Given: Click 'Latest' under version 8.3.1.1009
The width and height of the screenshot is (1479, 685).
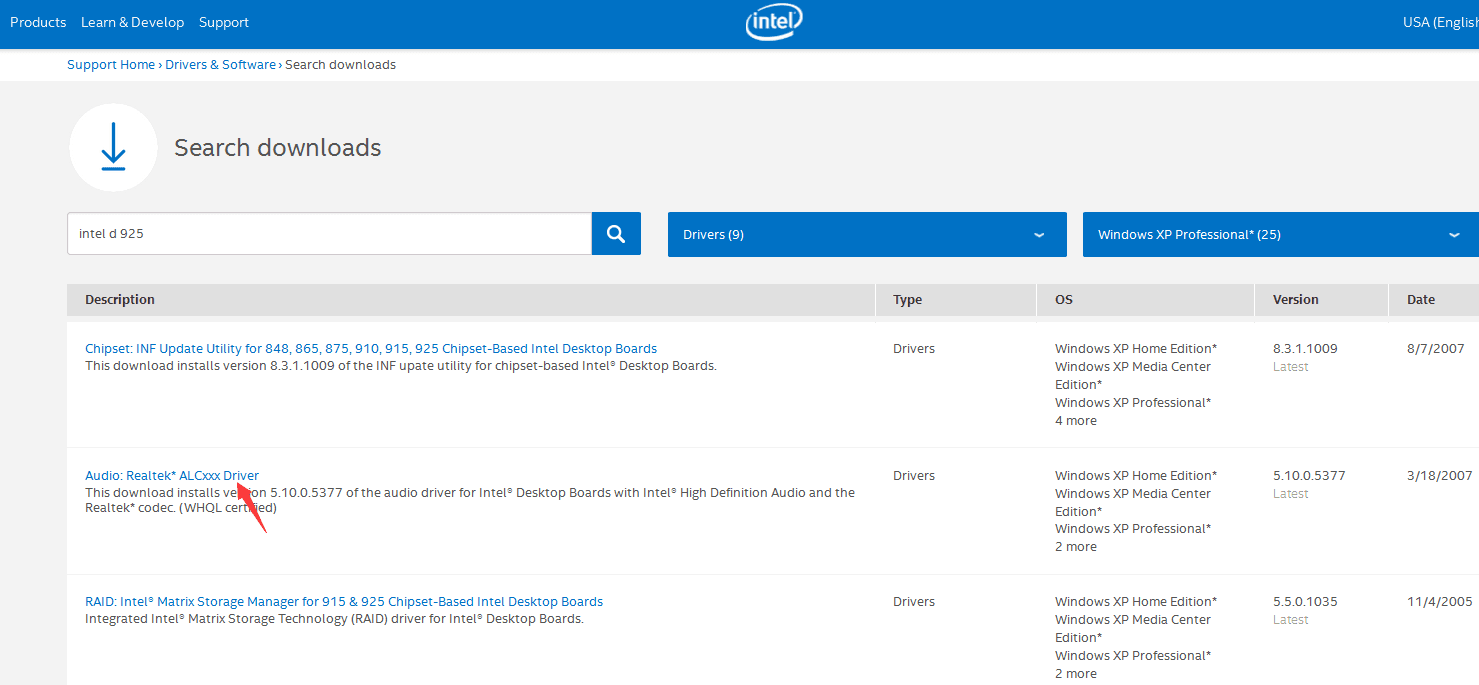Looking at the screenshot, I should click(1291, 367).
